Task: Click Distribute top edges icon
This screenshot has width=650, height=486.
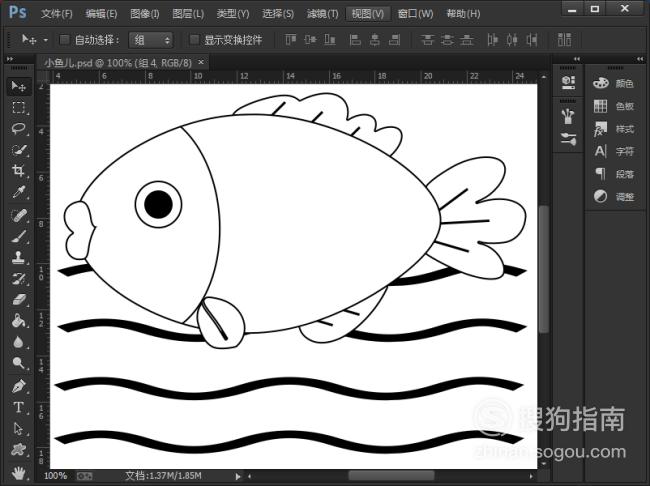Action: point(427,40)
